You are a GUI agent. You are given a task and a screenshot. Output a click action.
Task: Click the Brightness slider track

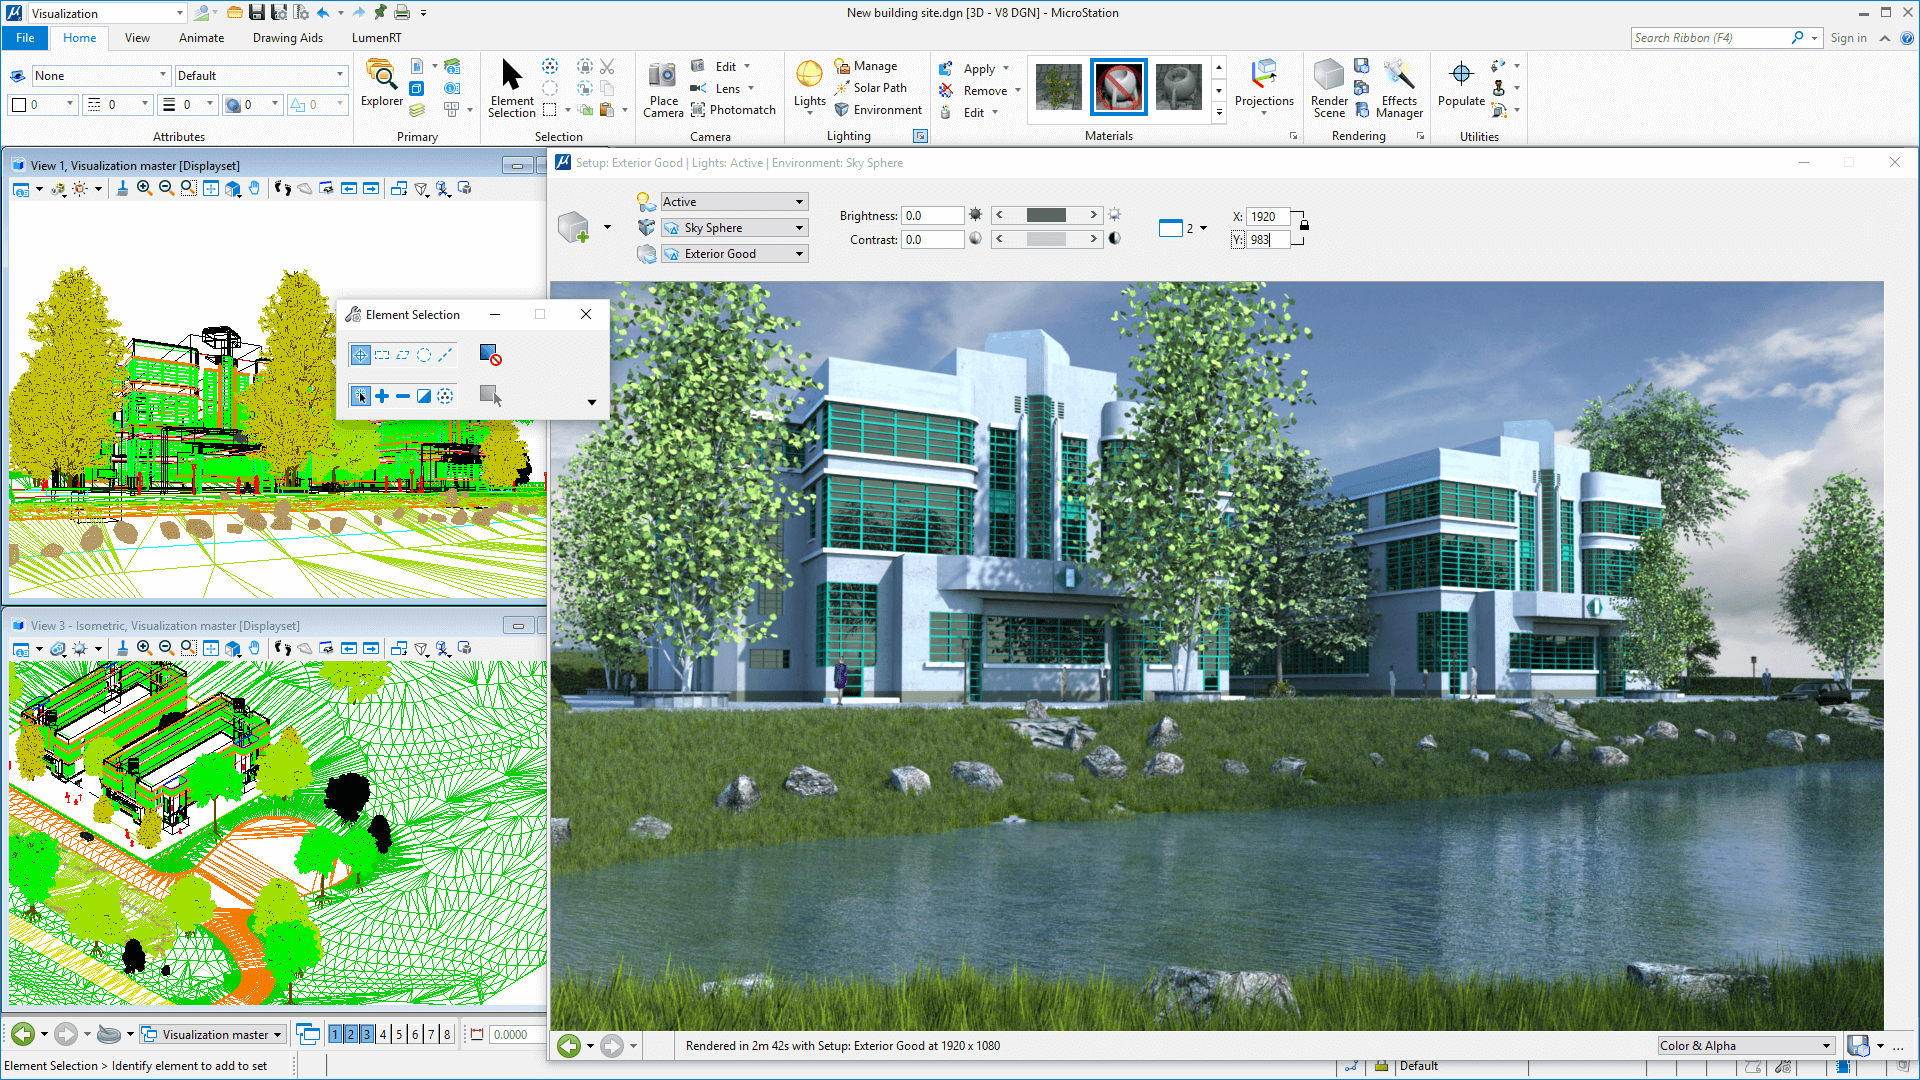pos(1046,215)
